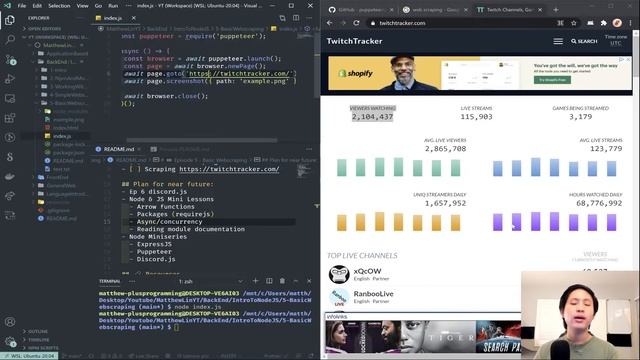Create a new terminal with plus icon
The width and height of the screenshot is (640, 360).
point(255,281)
